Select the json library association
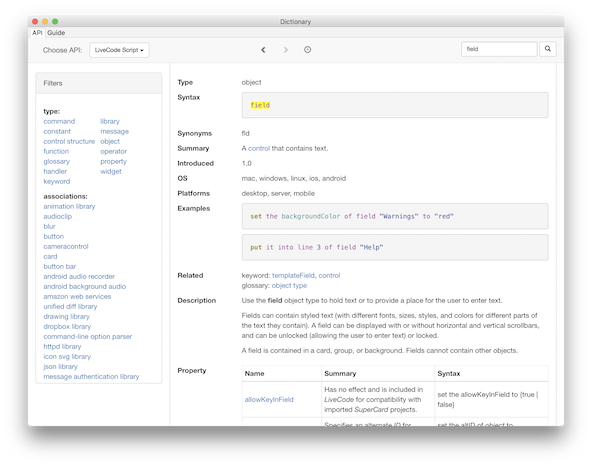The height and width of the screenshot is (466, 592). pos(60,367)
